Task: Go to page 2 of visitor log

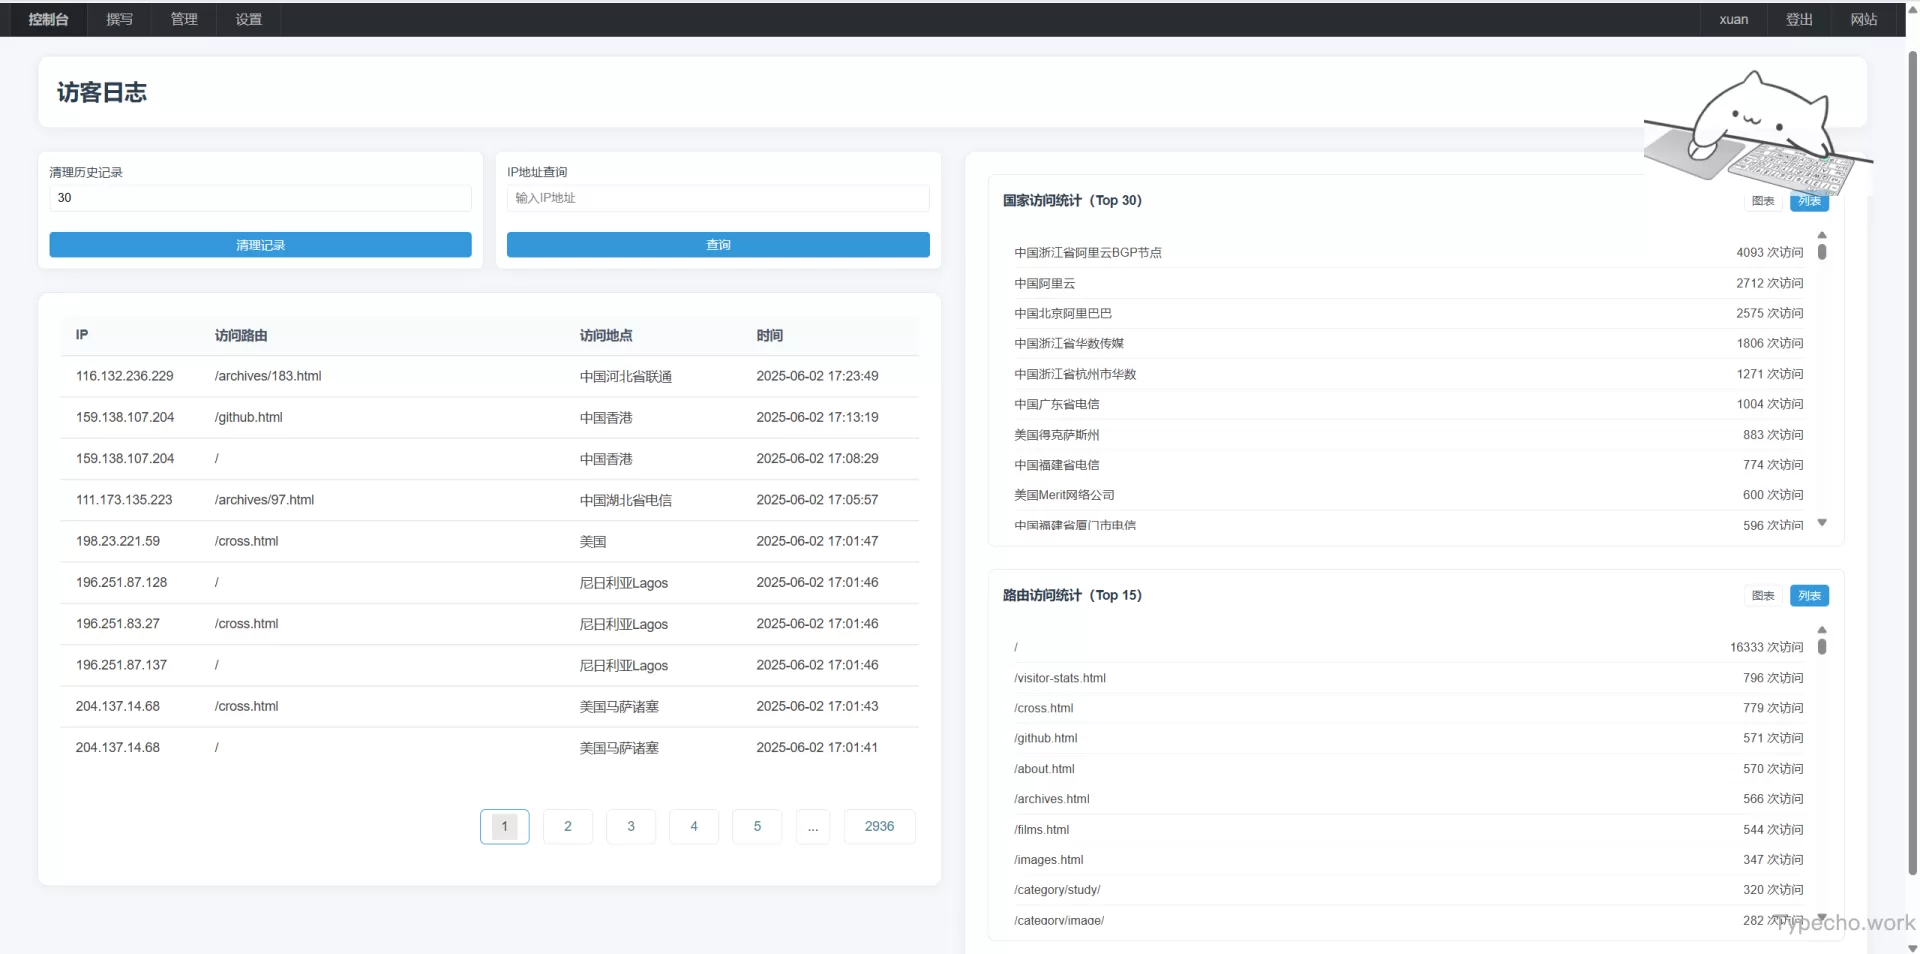Action: pyautogui.click(x=568, y=826)
